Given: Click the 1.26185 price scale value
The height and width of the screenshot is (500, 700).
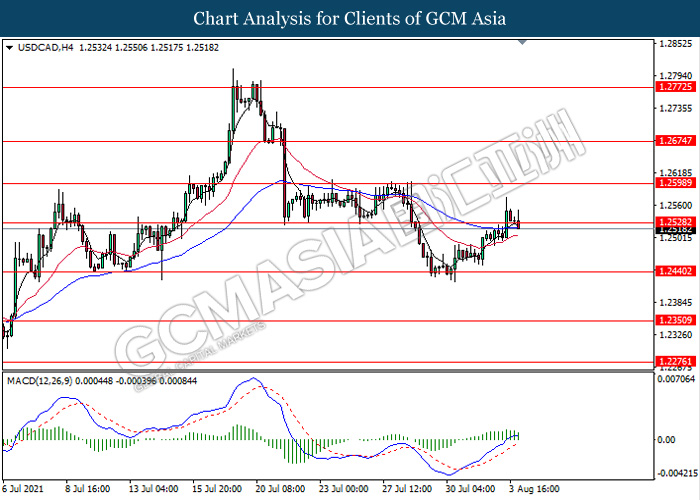Looking at the screenshot, I should (676, 173).
